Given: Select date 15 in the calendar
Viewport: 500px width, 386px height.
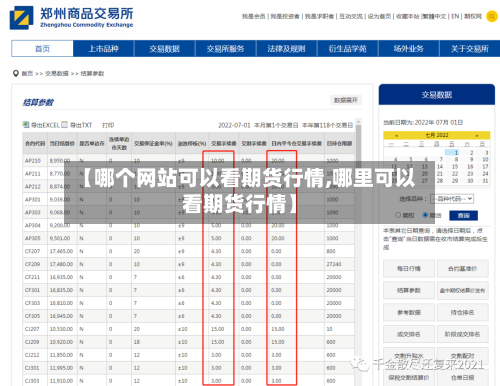Looking at the screenshot, I should [455, 166].
